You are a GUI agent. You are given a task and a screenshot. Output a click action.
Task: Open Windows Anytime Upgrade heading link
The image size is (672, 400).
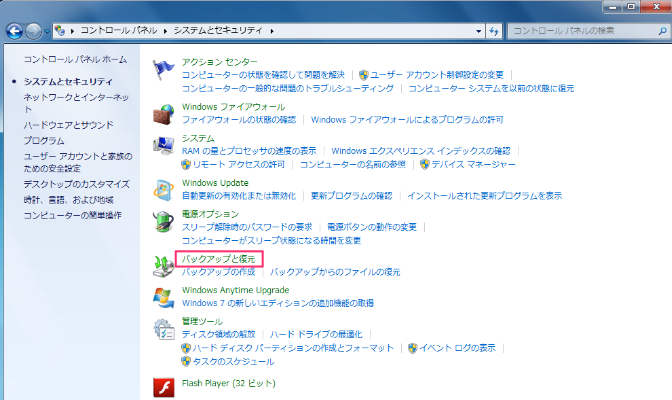[x=235, y=290]
